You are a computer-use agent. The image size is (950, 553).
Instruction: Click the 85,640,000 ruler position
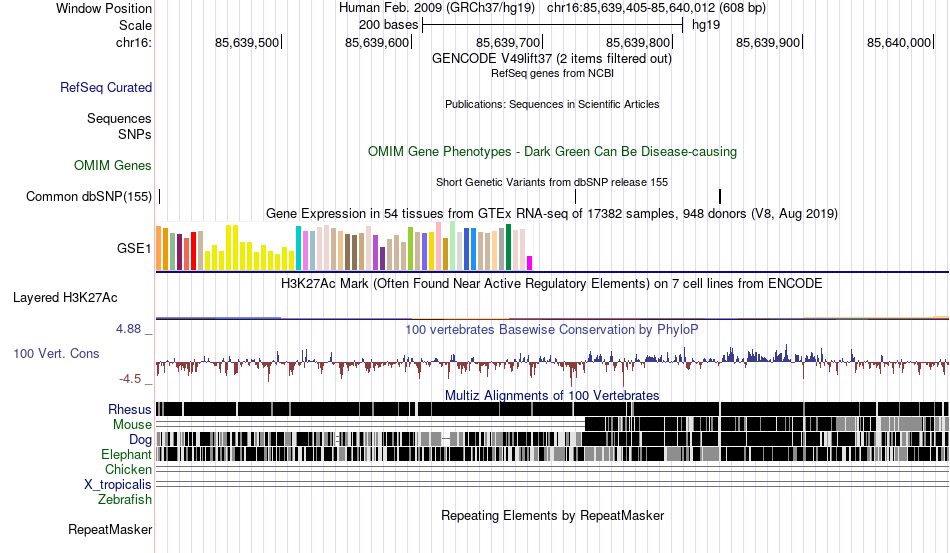(899, 42)
